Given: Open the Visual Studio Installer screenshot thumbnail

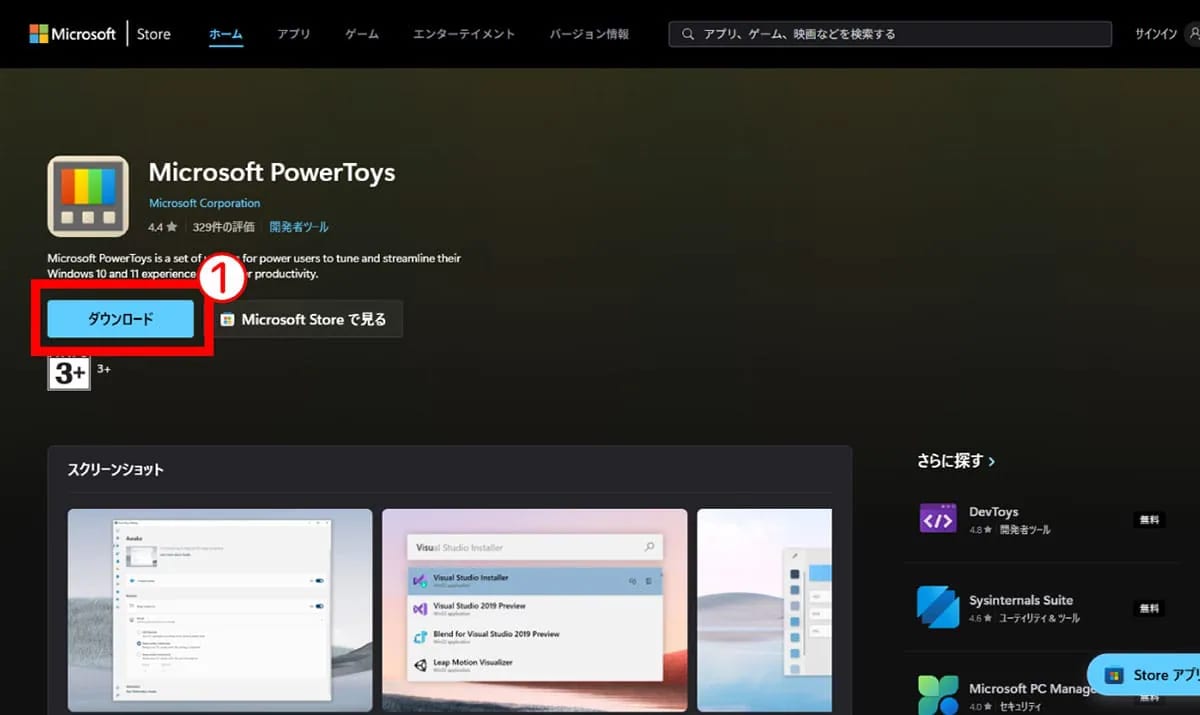Looking at the screenshot, I should click(534, 610).
